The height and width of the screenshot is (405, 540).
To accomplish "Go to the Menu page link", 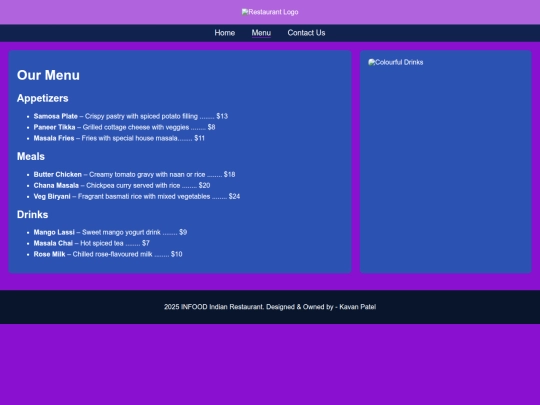I will point(261,33).
